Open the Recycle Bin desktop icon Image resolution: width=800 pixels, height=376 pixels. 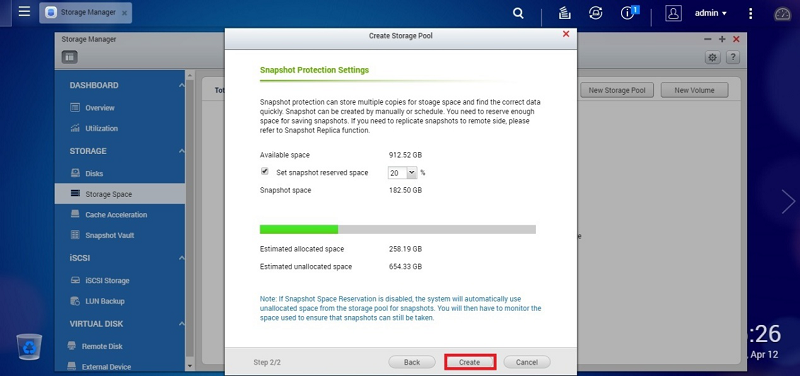tap(29, 346)
